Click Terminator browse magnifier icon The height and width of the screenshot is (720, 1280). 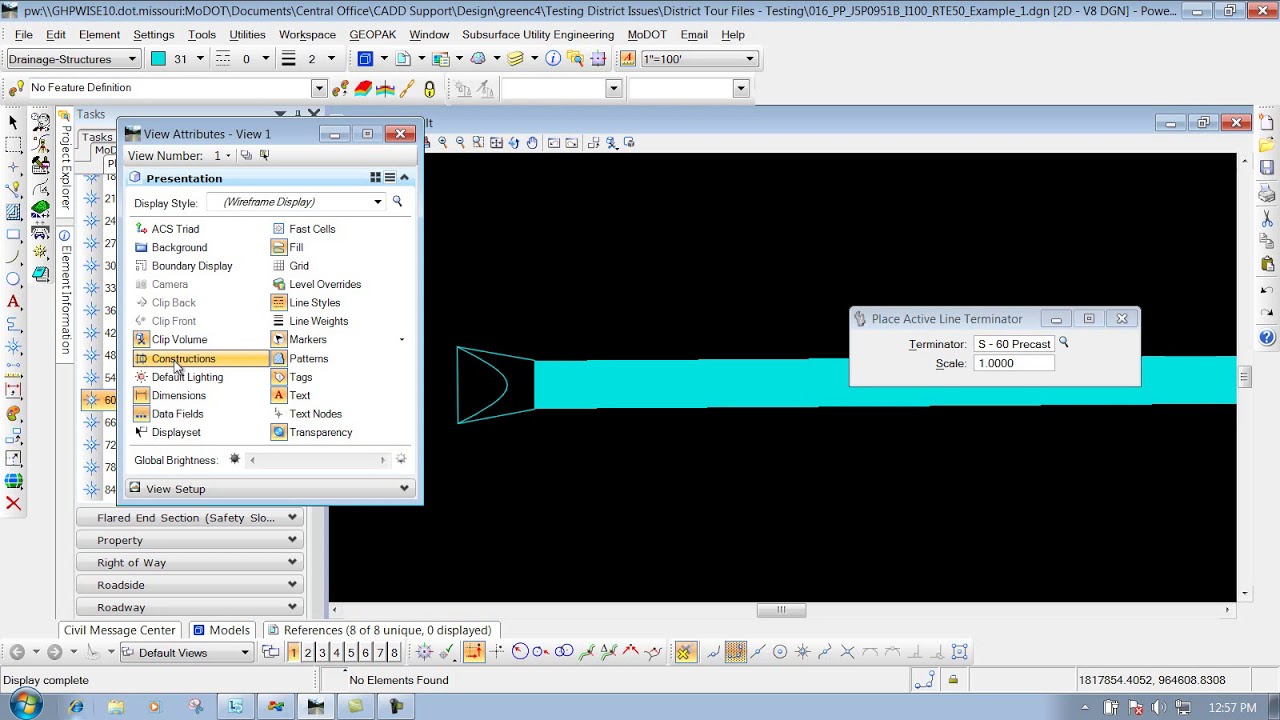pyautogui.click(x=1064, y=343)
